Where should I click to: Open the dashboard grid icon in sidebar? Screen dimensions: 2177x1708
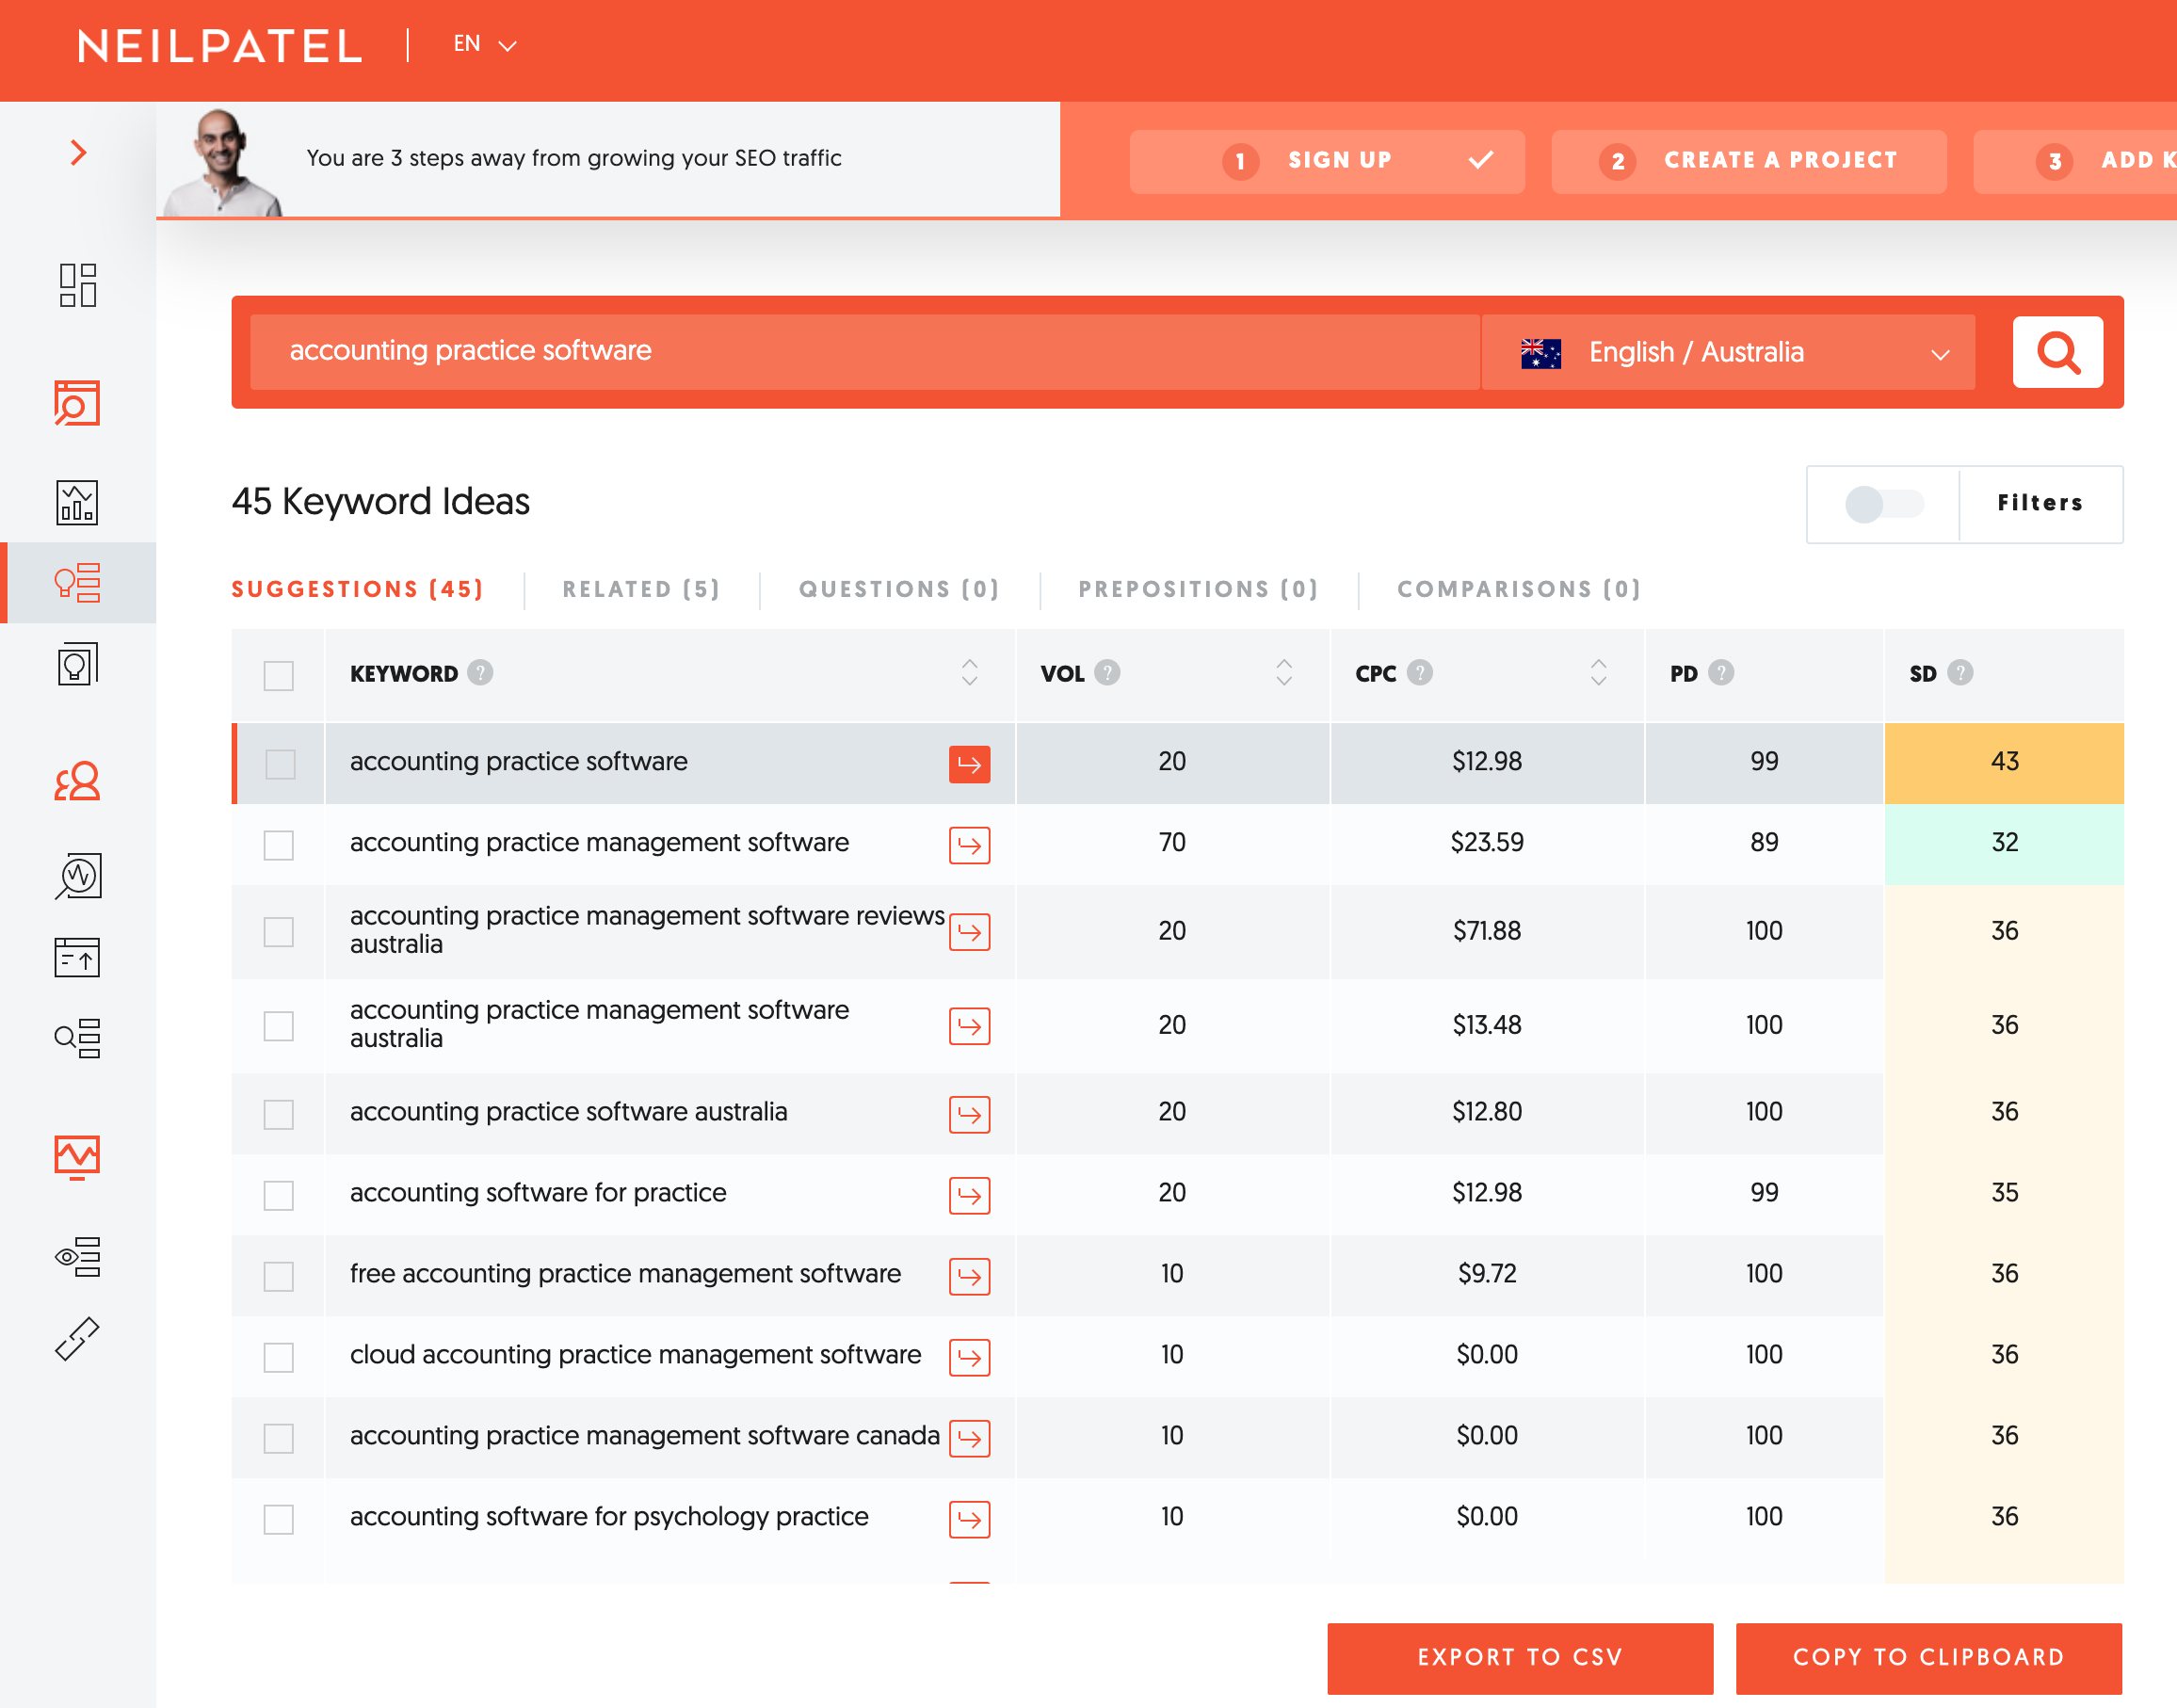pyautogui.click(x=78, y=285)
